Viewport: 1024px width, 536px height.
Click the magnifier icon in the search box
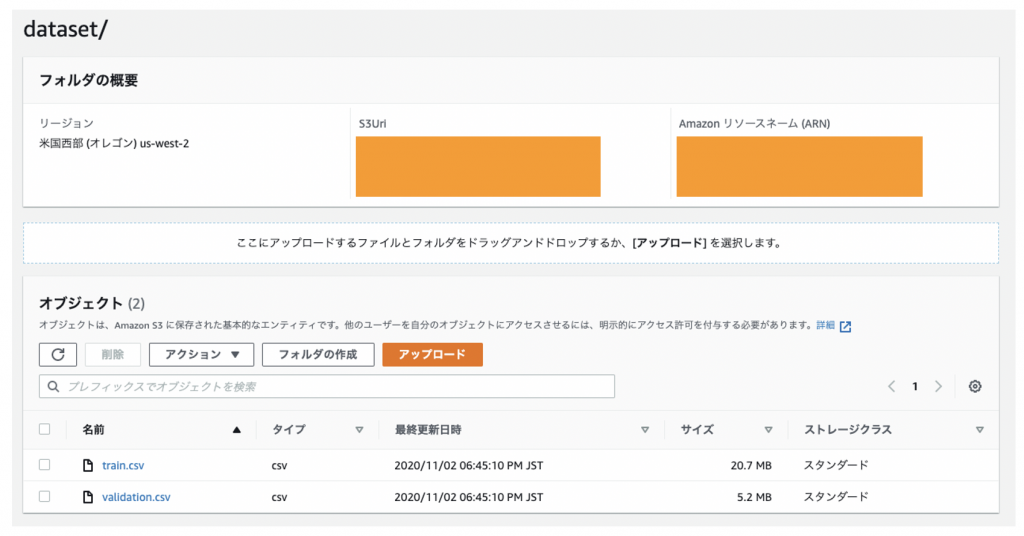click(x=54, y=386)
